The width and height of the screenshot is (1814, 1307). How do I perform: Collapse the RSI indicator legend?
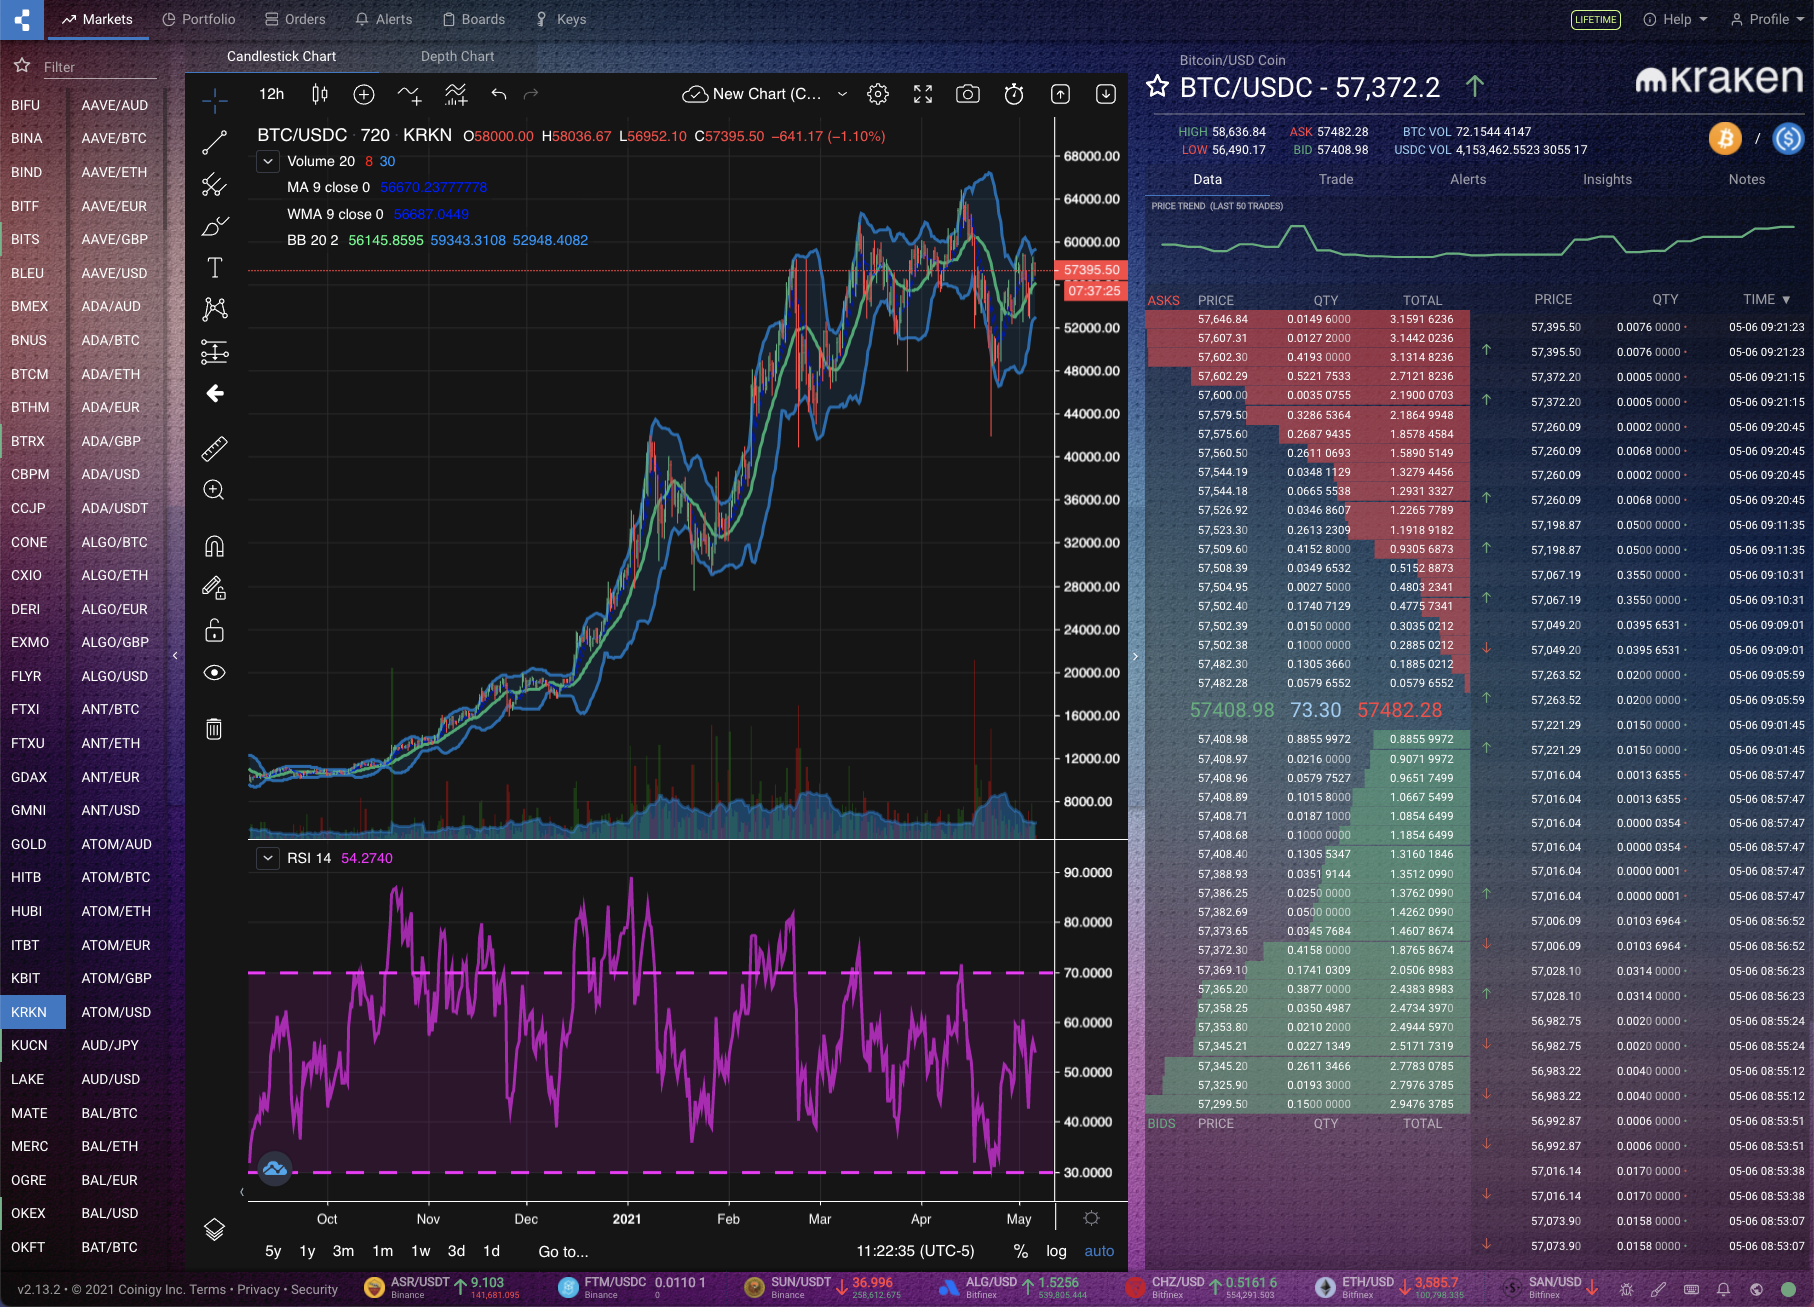(x=268, y=858)
